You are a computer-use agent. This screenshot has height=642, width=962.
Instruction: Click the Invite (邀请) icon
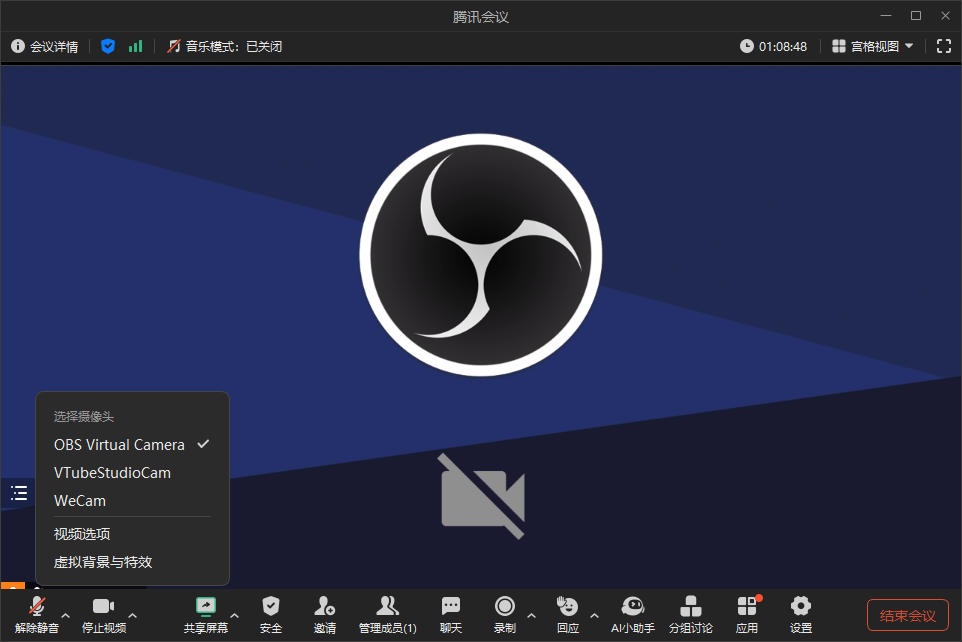click(x=324, y=607)
